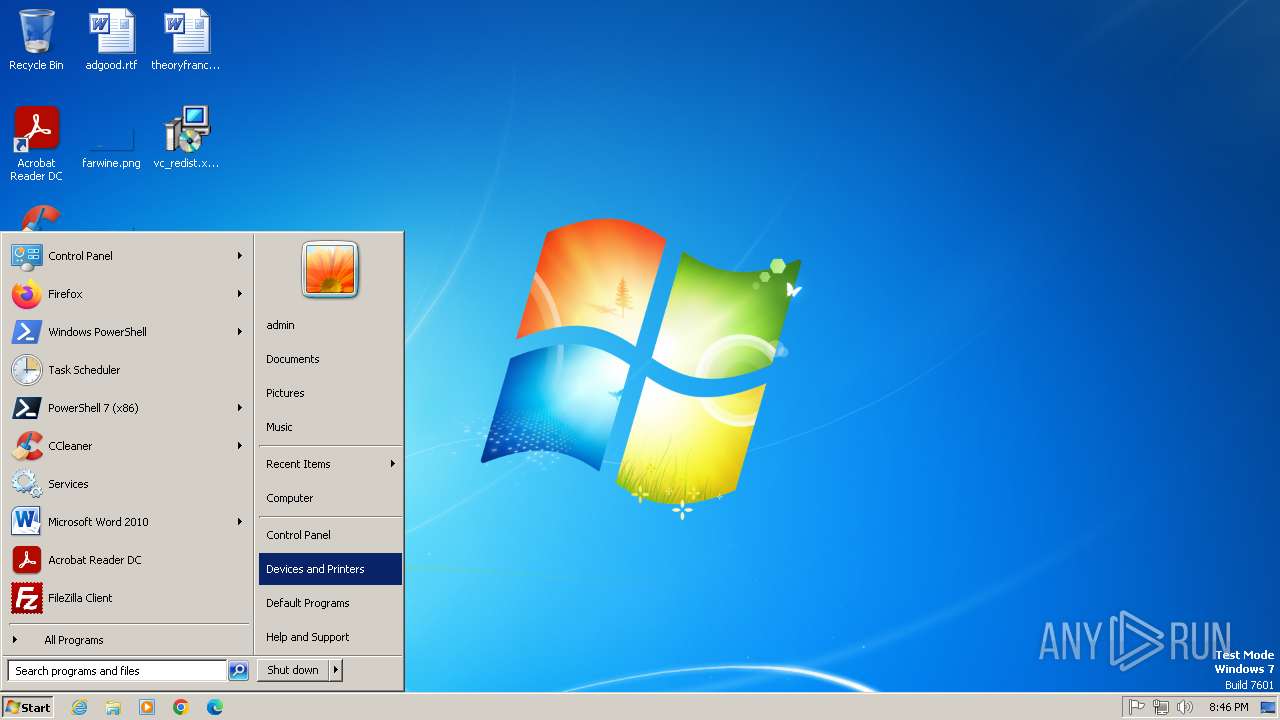
Task: Click the 8:46 PM clock
Action: (x=1228, y=707)
